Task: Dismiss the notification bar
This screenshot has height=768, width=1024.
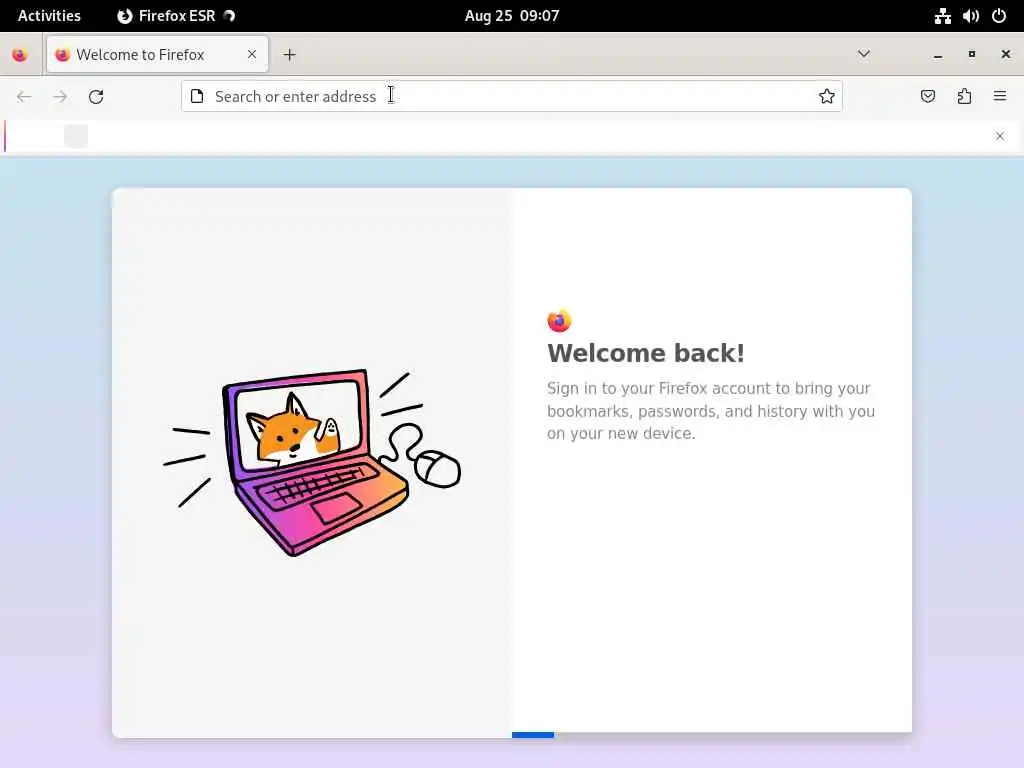Action: tap(1000, 136)
